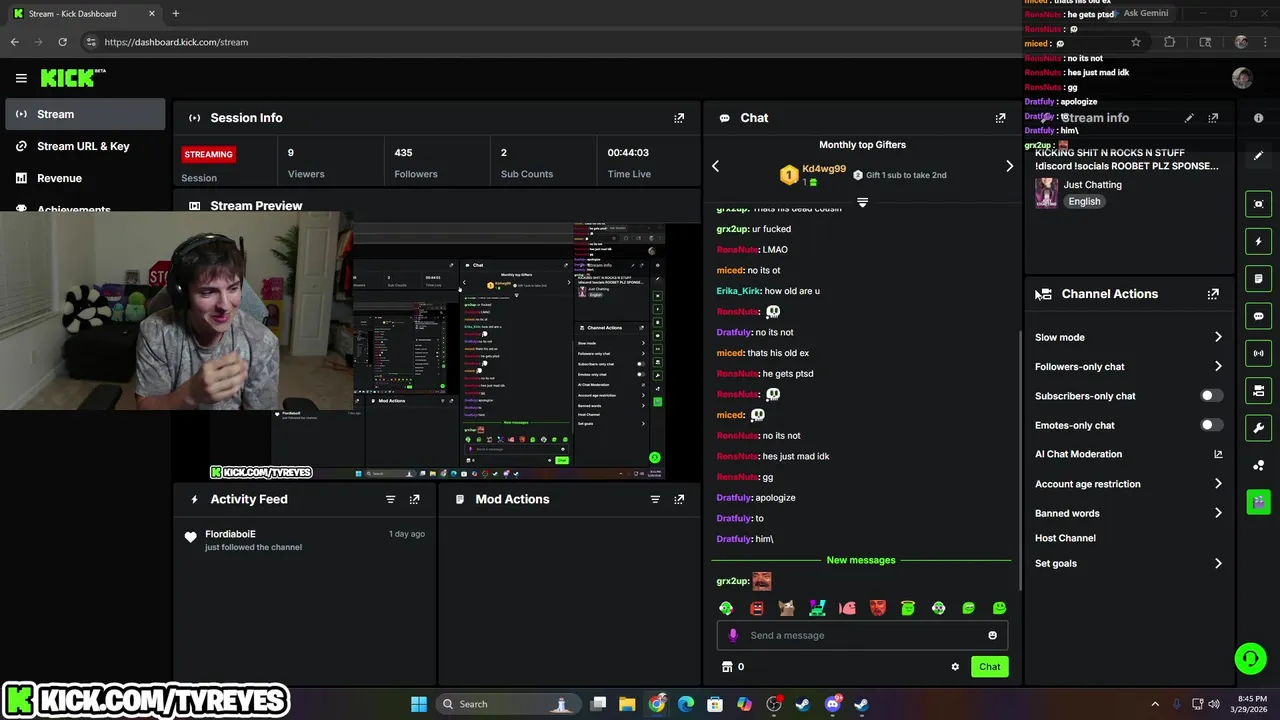Click the Kick logo
1280x720 pixels.
click(x=73, y=78)
